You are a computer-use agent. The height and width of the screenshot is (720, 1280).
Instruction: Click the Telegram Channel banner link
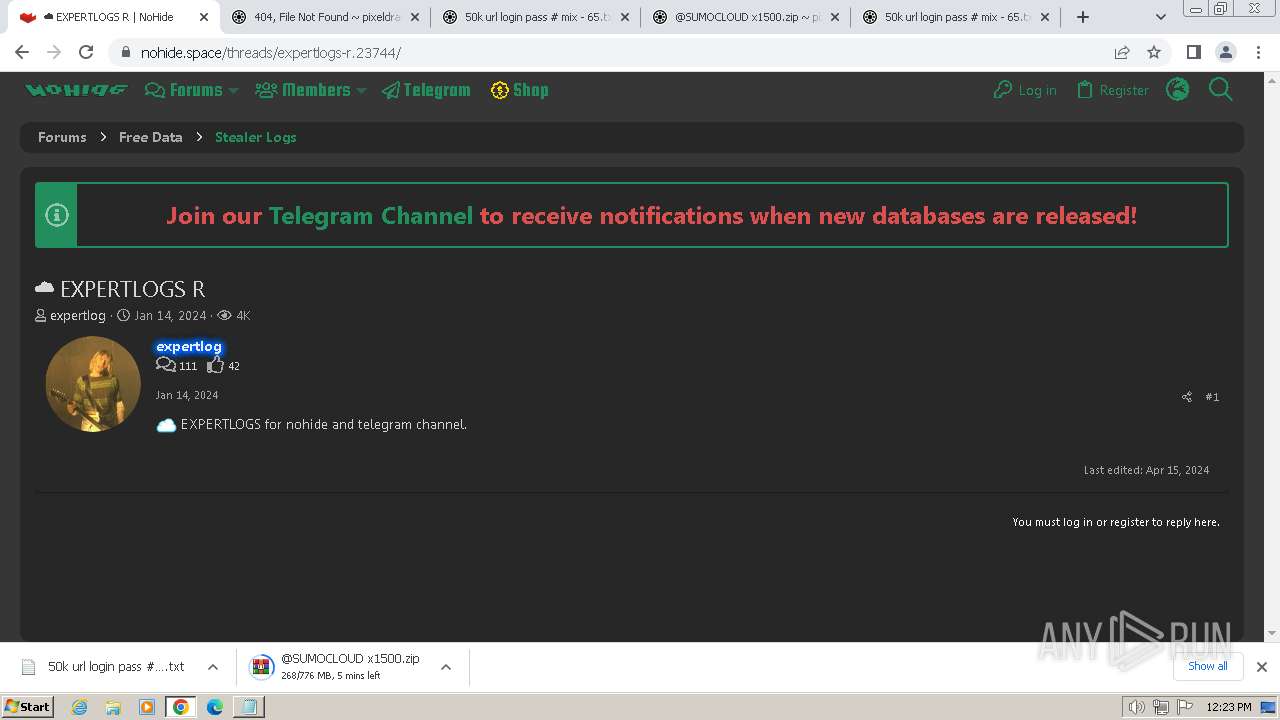point(371,215)
